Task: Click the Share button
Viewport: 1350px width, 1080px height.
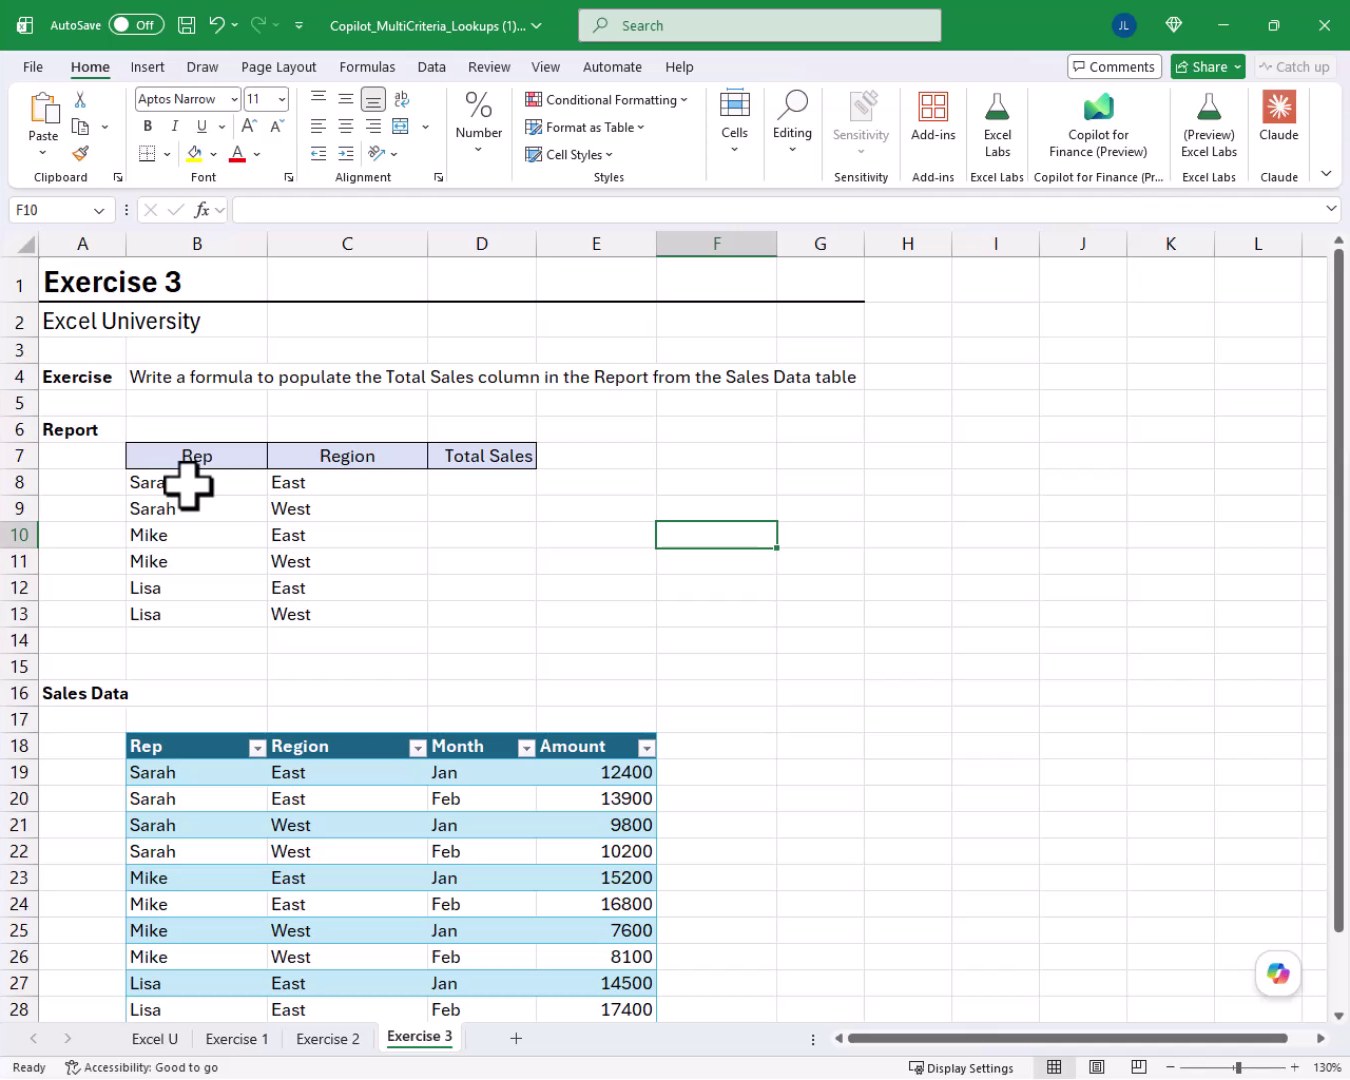Action: (x=1208, y=67)
